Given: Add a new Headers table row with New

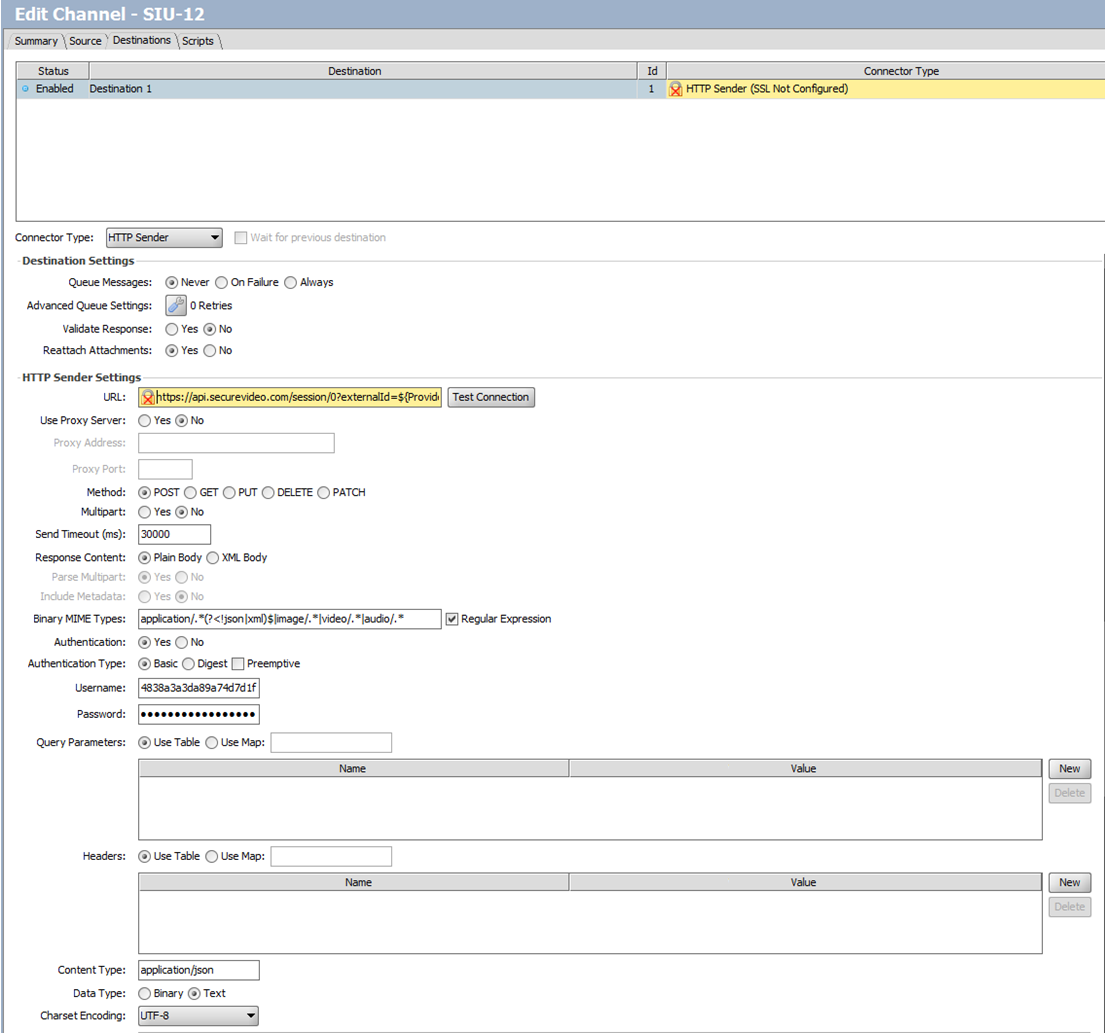Looking at the screenshot, I should (1069, 882).
